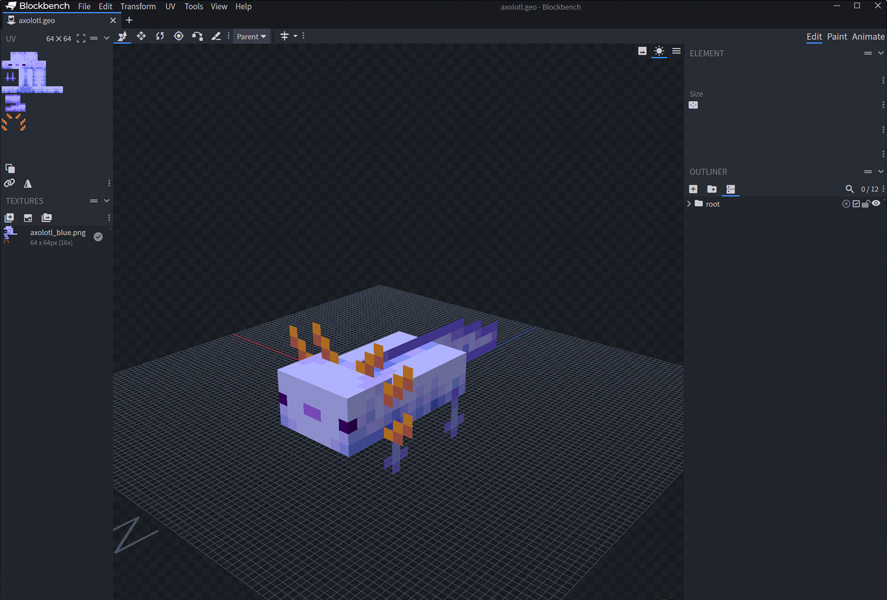
Task: Toggle viewport shading (sun icon)
Action: (x=659, y=51)
